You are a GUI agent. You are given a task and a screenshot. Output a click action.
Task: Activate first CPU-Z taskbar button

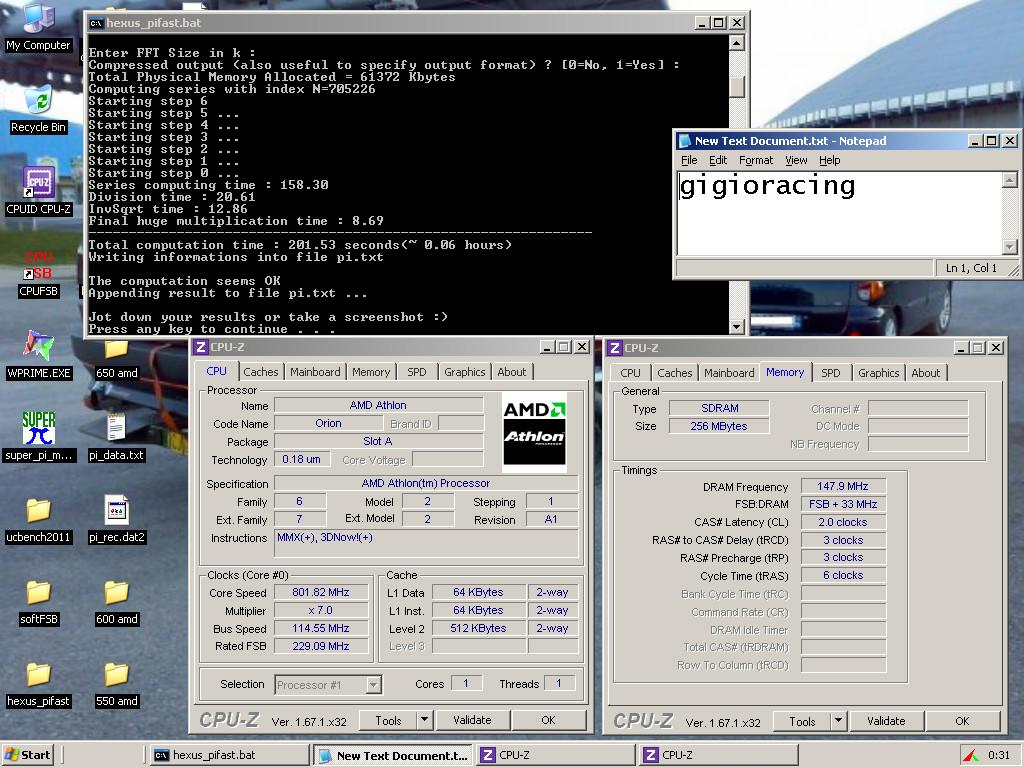click(556, 755)
